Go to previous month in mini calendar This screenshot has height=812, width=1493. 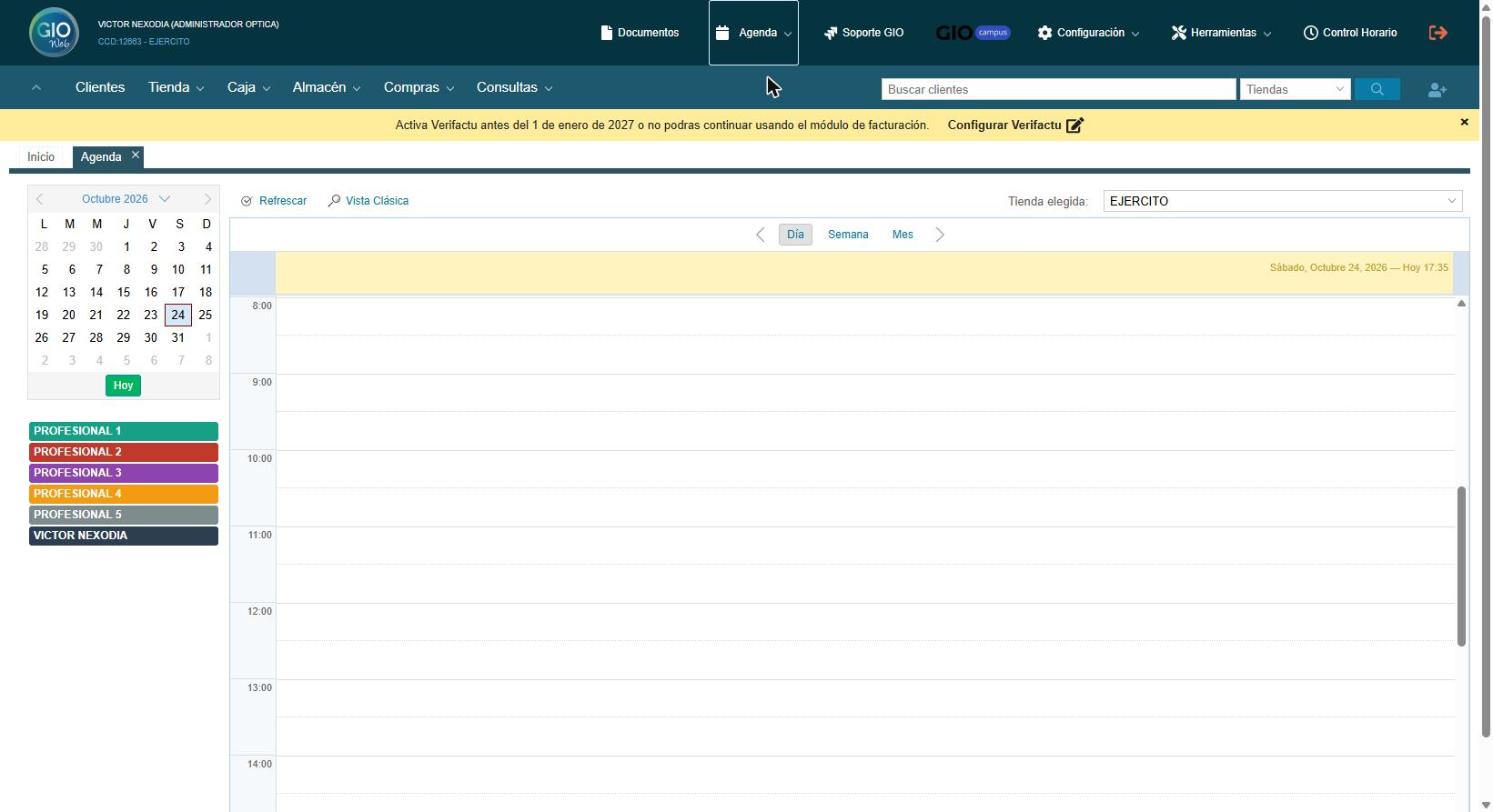tap(40, 199)
